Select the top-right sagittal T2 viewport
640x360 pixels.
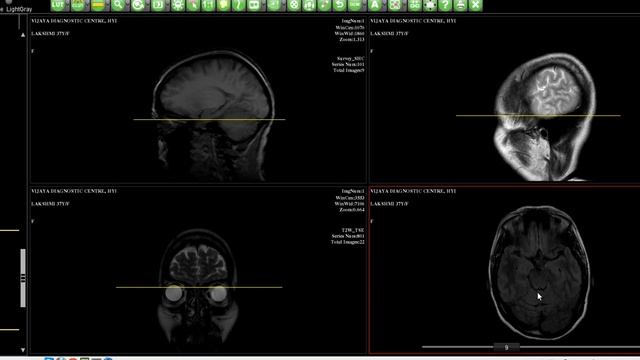click(504, 100)
